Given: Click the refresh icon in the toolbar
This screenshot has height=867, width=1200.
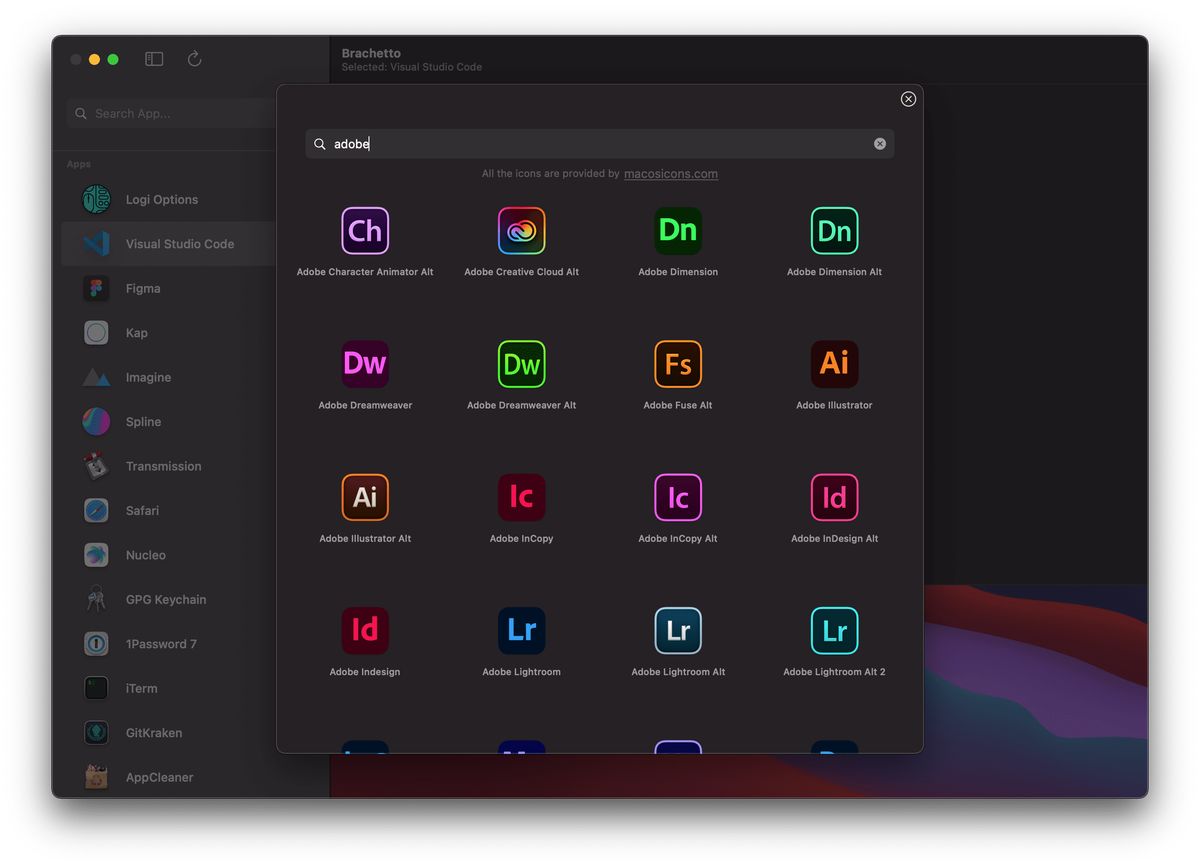Looking at the screenshot, I should click(x=195, y=59).
